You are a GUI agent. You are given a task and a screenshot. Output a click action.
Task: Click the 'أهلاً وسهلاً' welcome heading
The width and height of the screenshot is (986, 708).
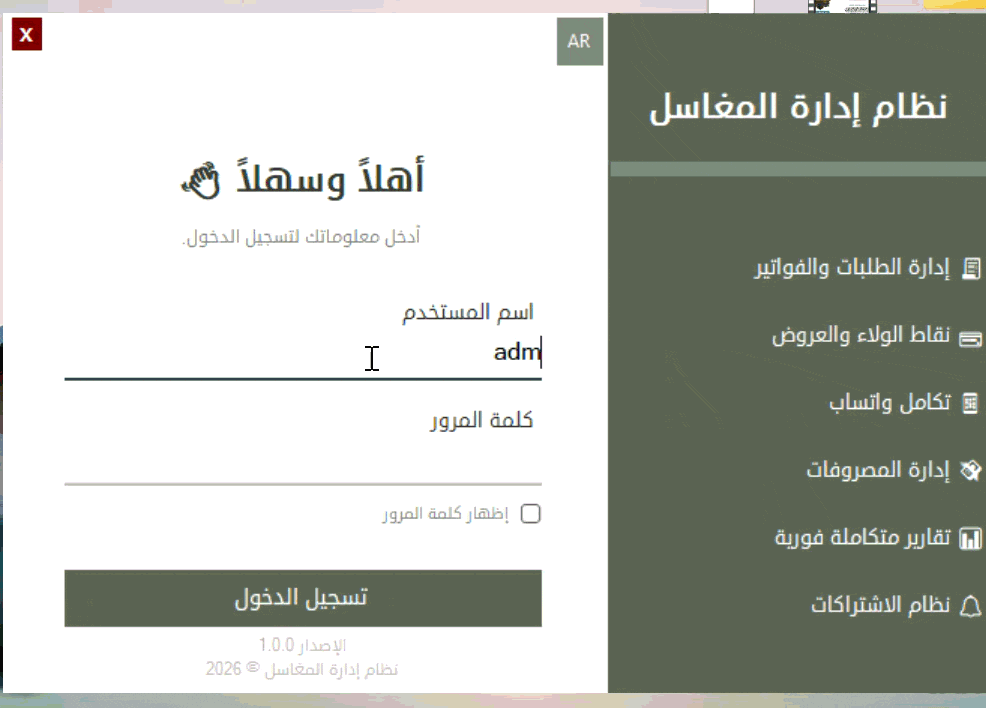coord(330,177)
